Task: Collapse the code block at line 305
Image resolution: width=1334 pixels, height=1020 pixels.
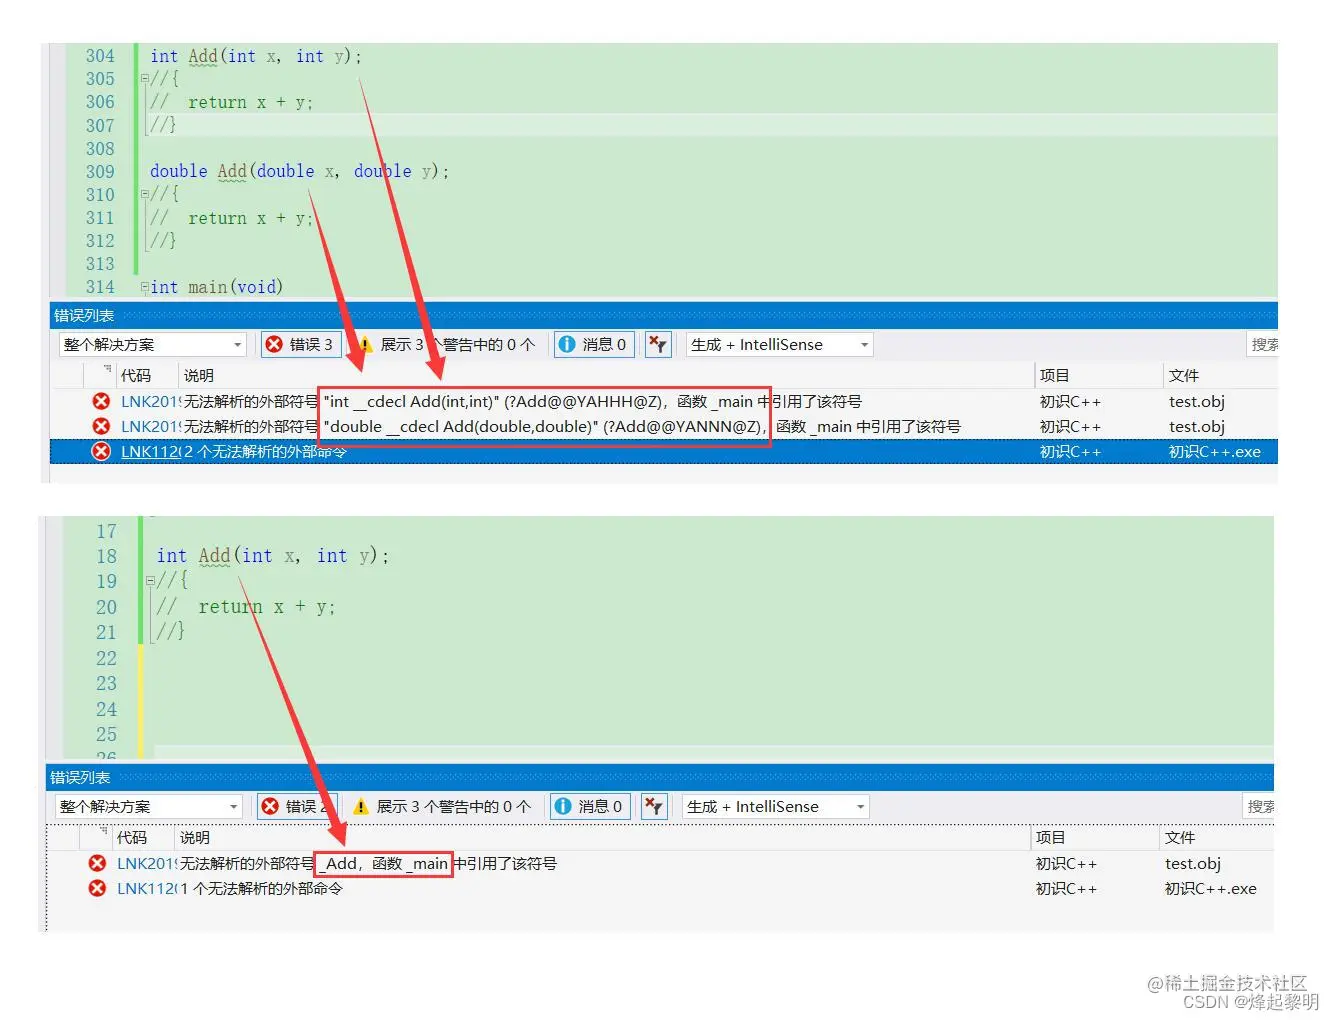Action: click(145, 79)
